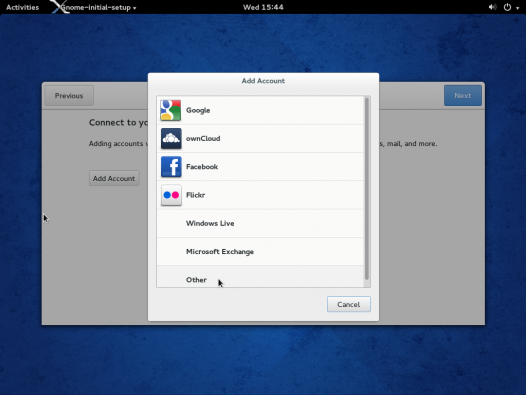Select the Google account entry label
This screenshot has width=526, height=395.
click(x=198, y=110)
